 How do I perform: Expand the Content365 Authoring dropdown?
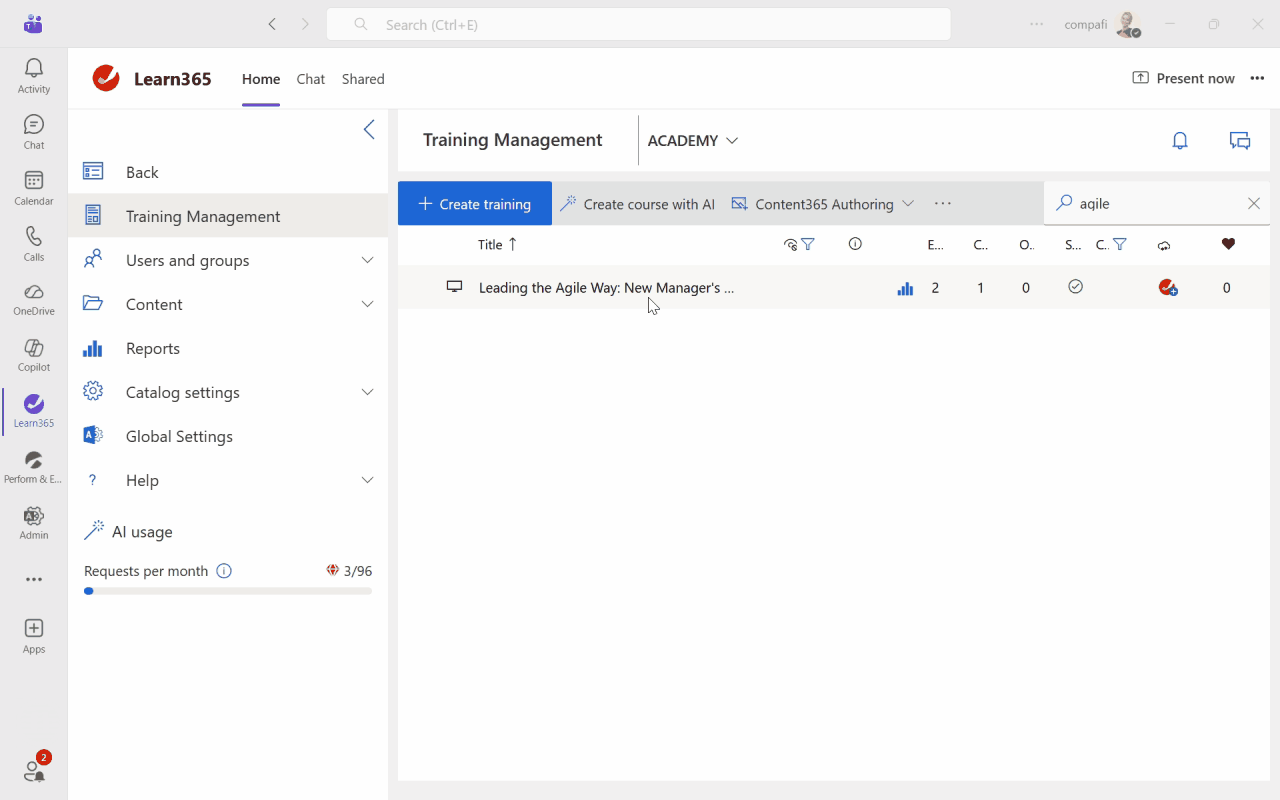[x=908, y=203]
